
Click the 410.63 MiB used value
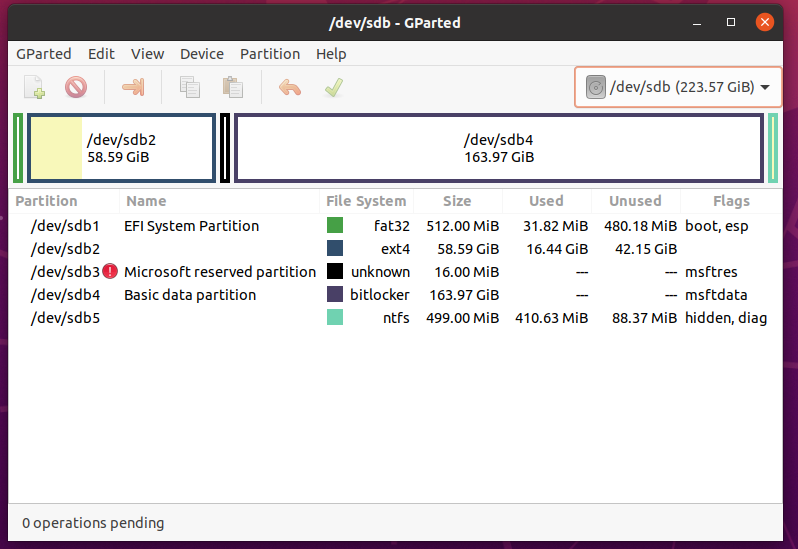pyautogui.click(x=552, y=318)
